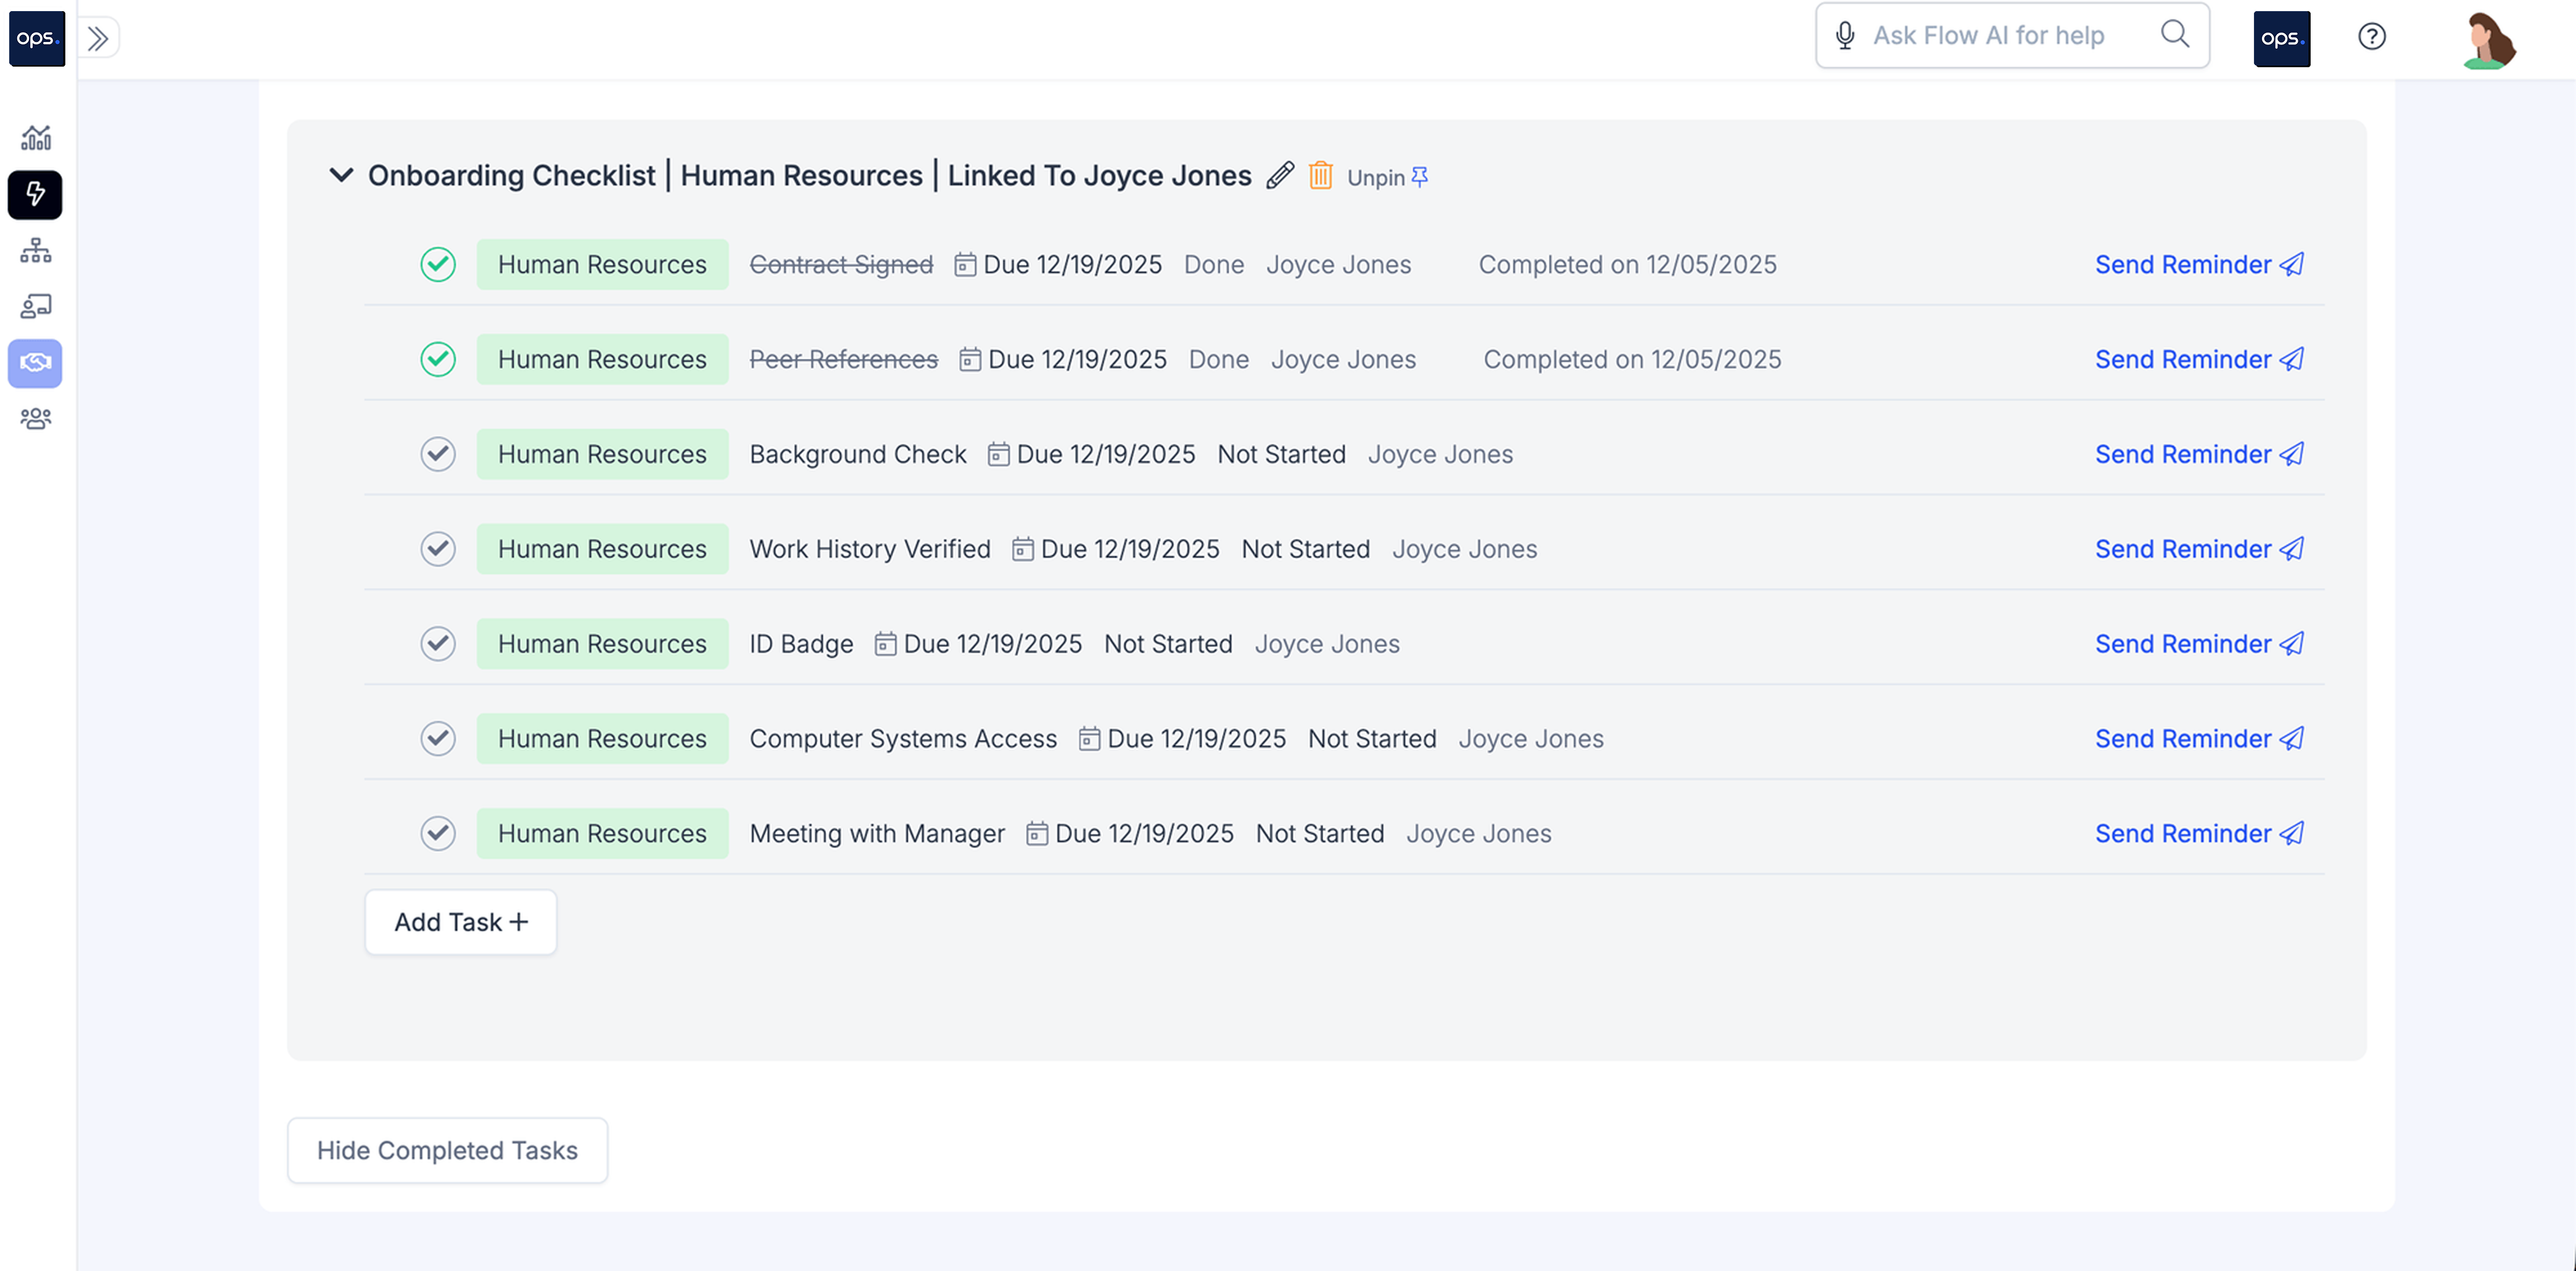Open the user avatar profile menu
The width and height of the screenshot is (2576, 1271).
pos(2488,40)
